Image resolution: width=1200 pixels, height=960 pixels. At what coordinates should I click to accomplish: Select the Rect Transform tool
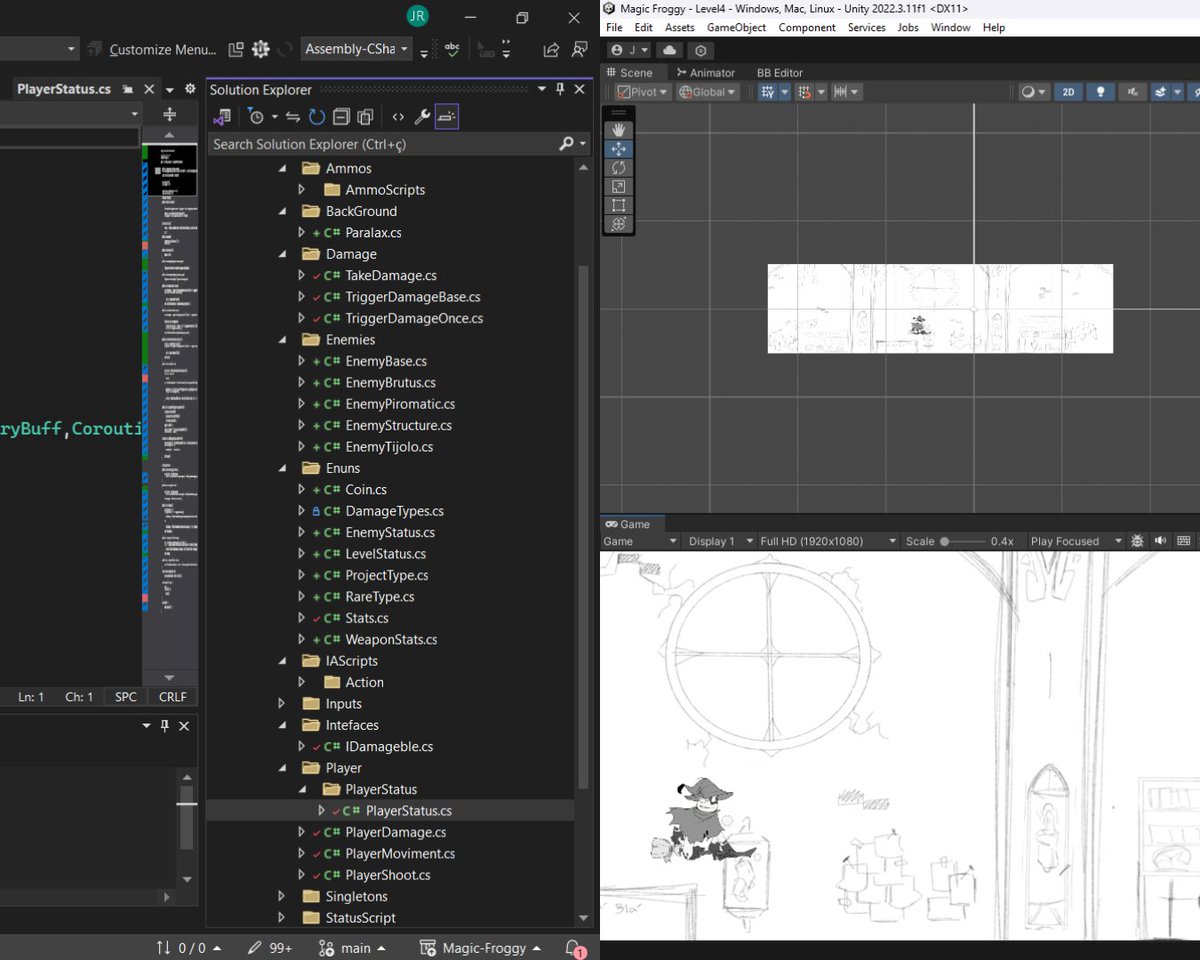click(618, 205)
